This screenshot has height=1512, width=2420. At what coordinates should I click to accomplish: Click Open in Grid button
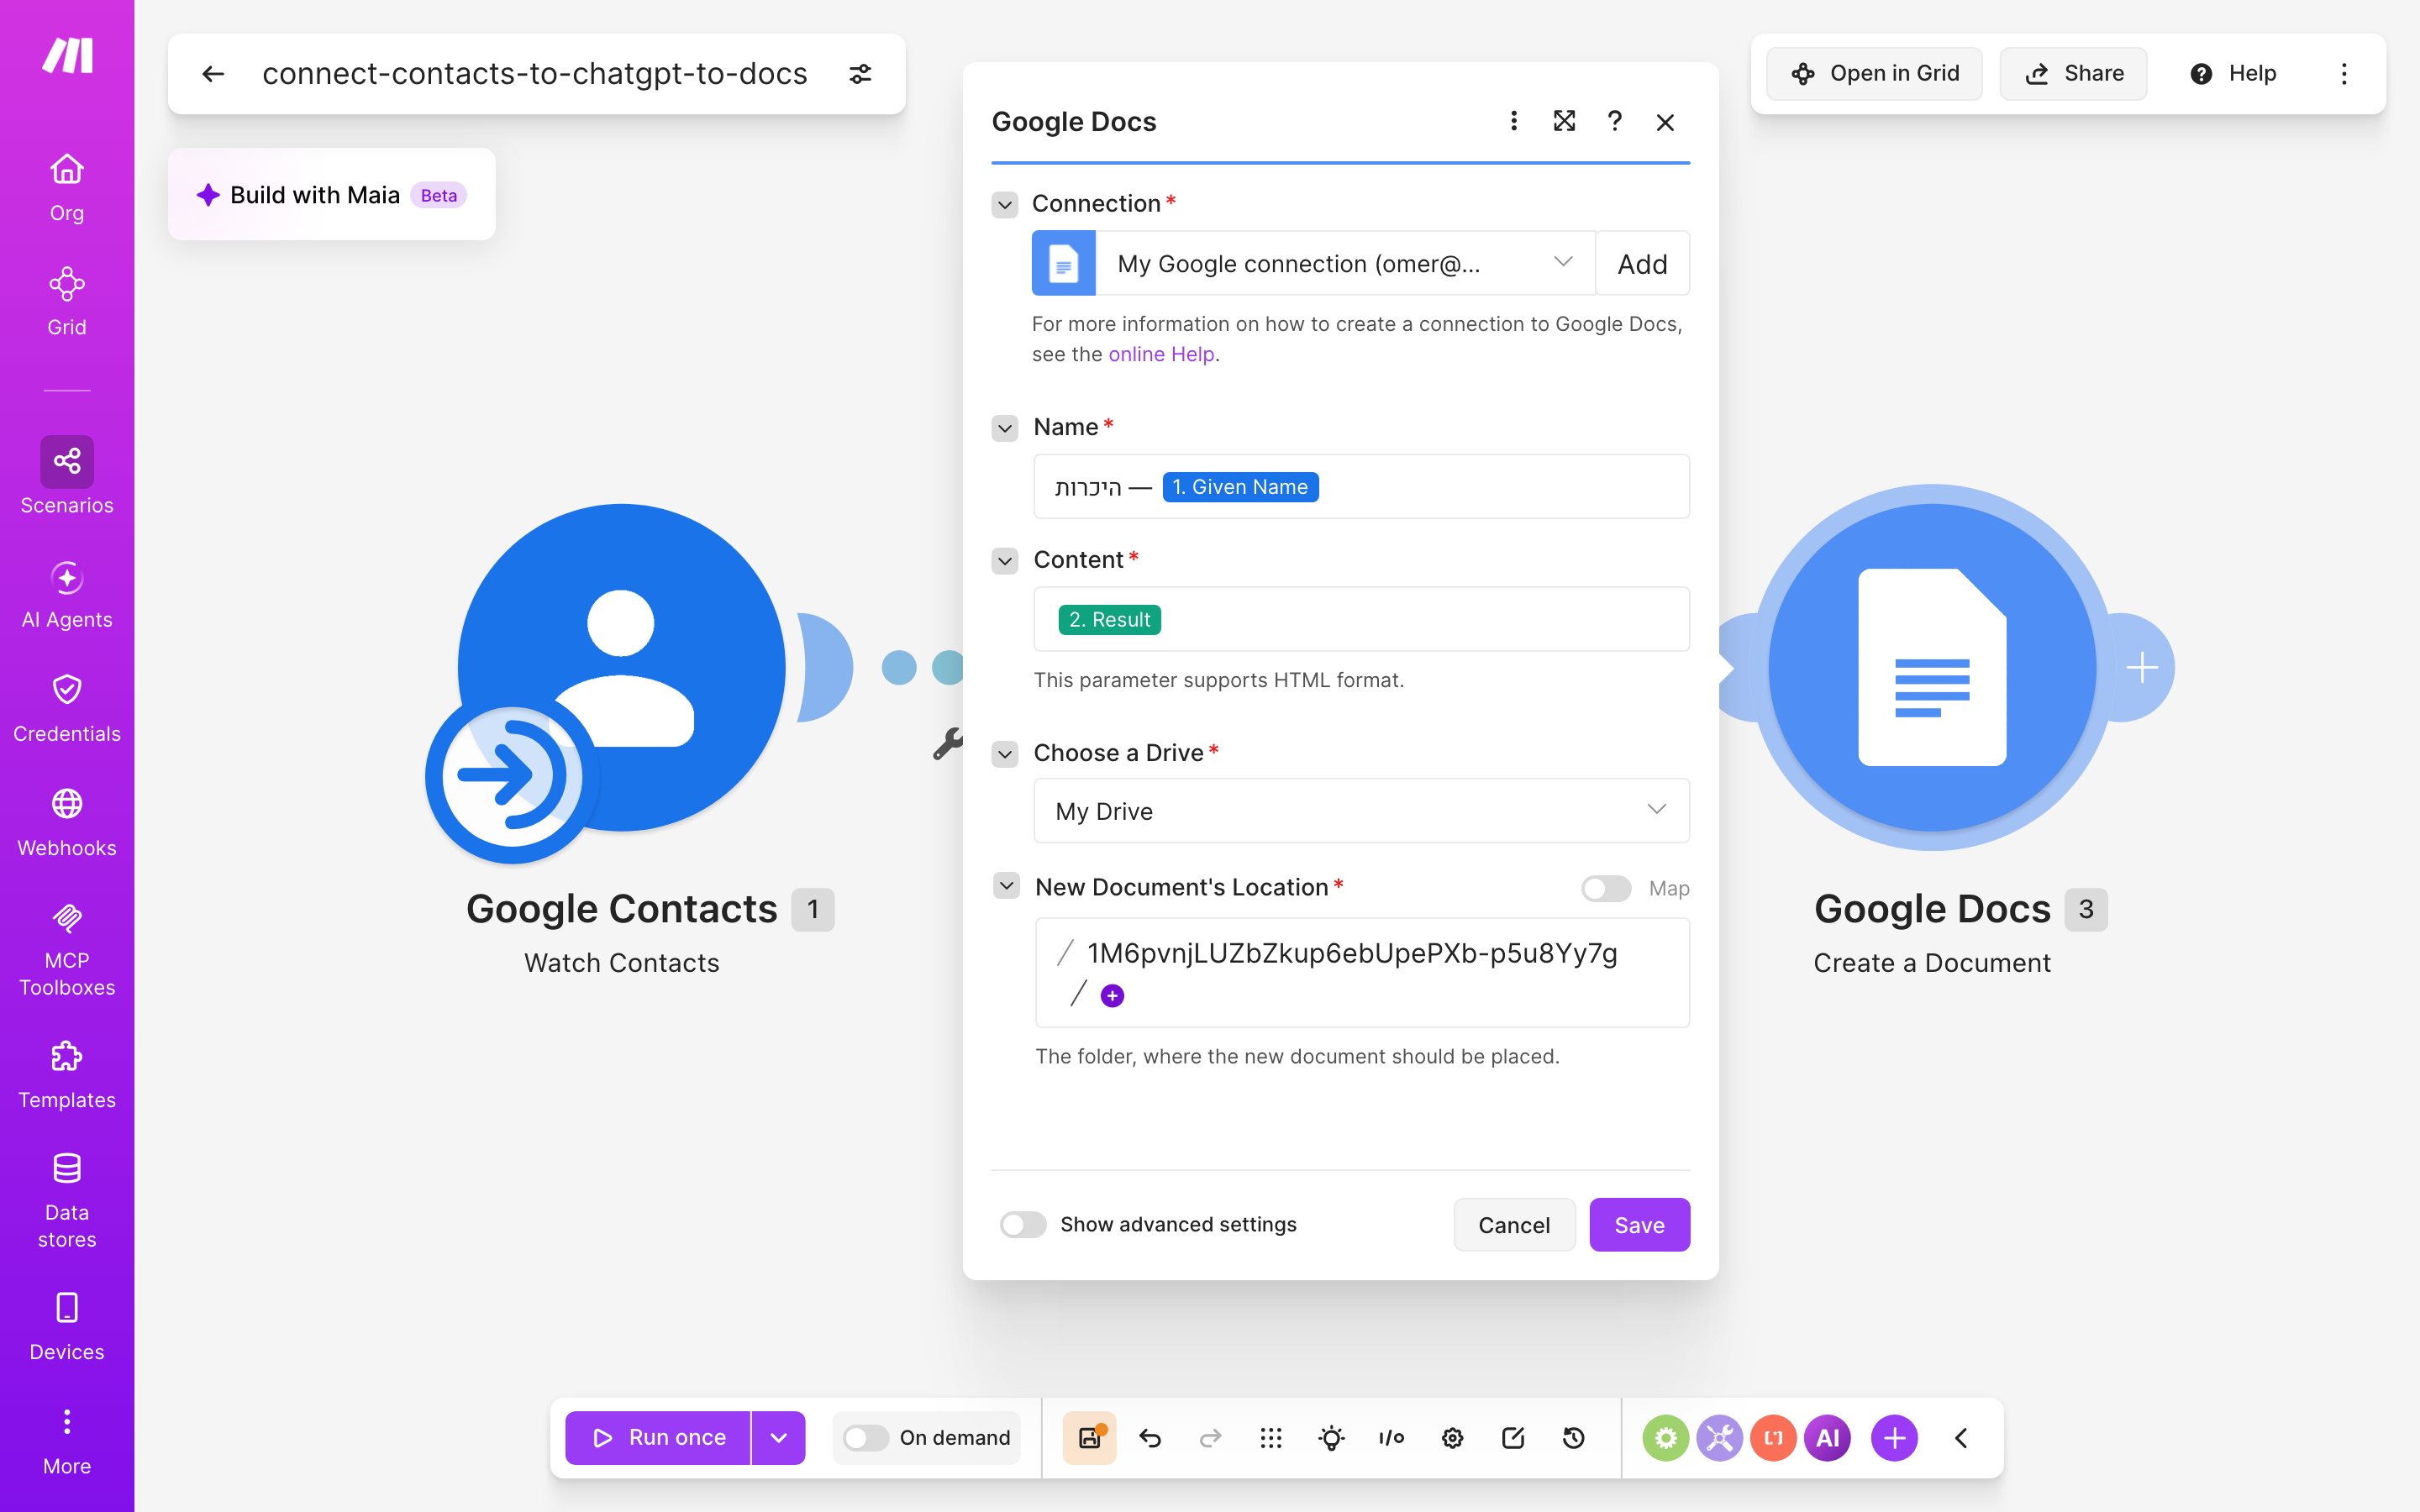pyautogui.click(x=1874, y=74)
